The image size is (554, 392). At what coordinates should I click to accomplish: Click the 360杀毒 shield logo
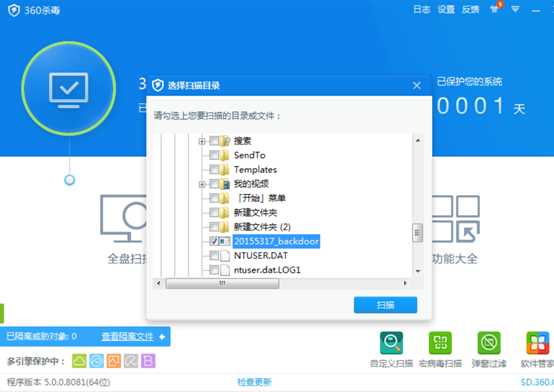[14, 10]
